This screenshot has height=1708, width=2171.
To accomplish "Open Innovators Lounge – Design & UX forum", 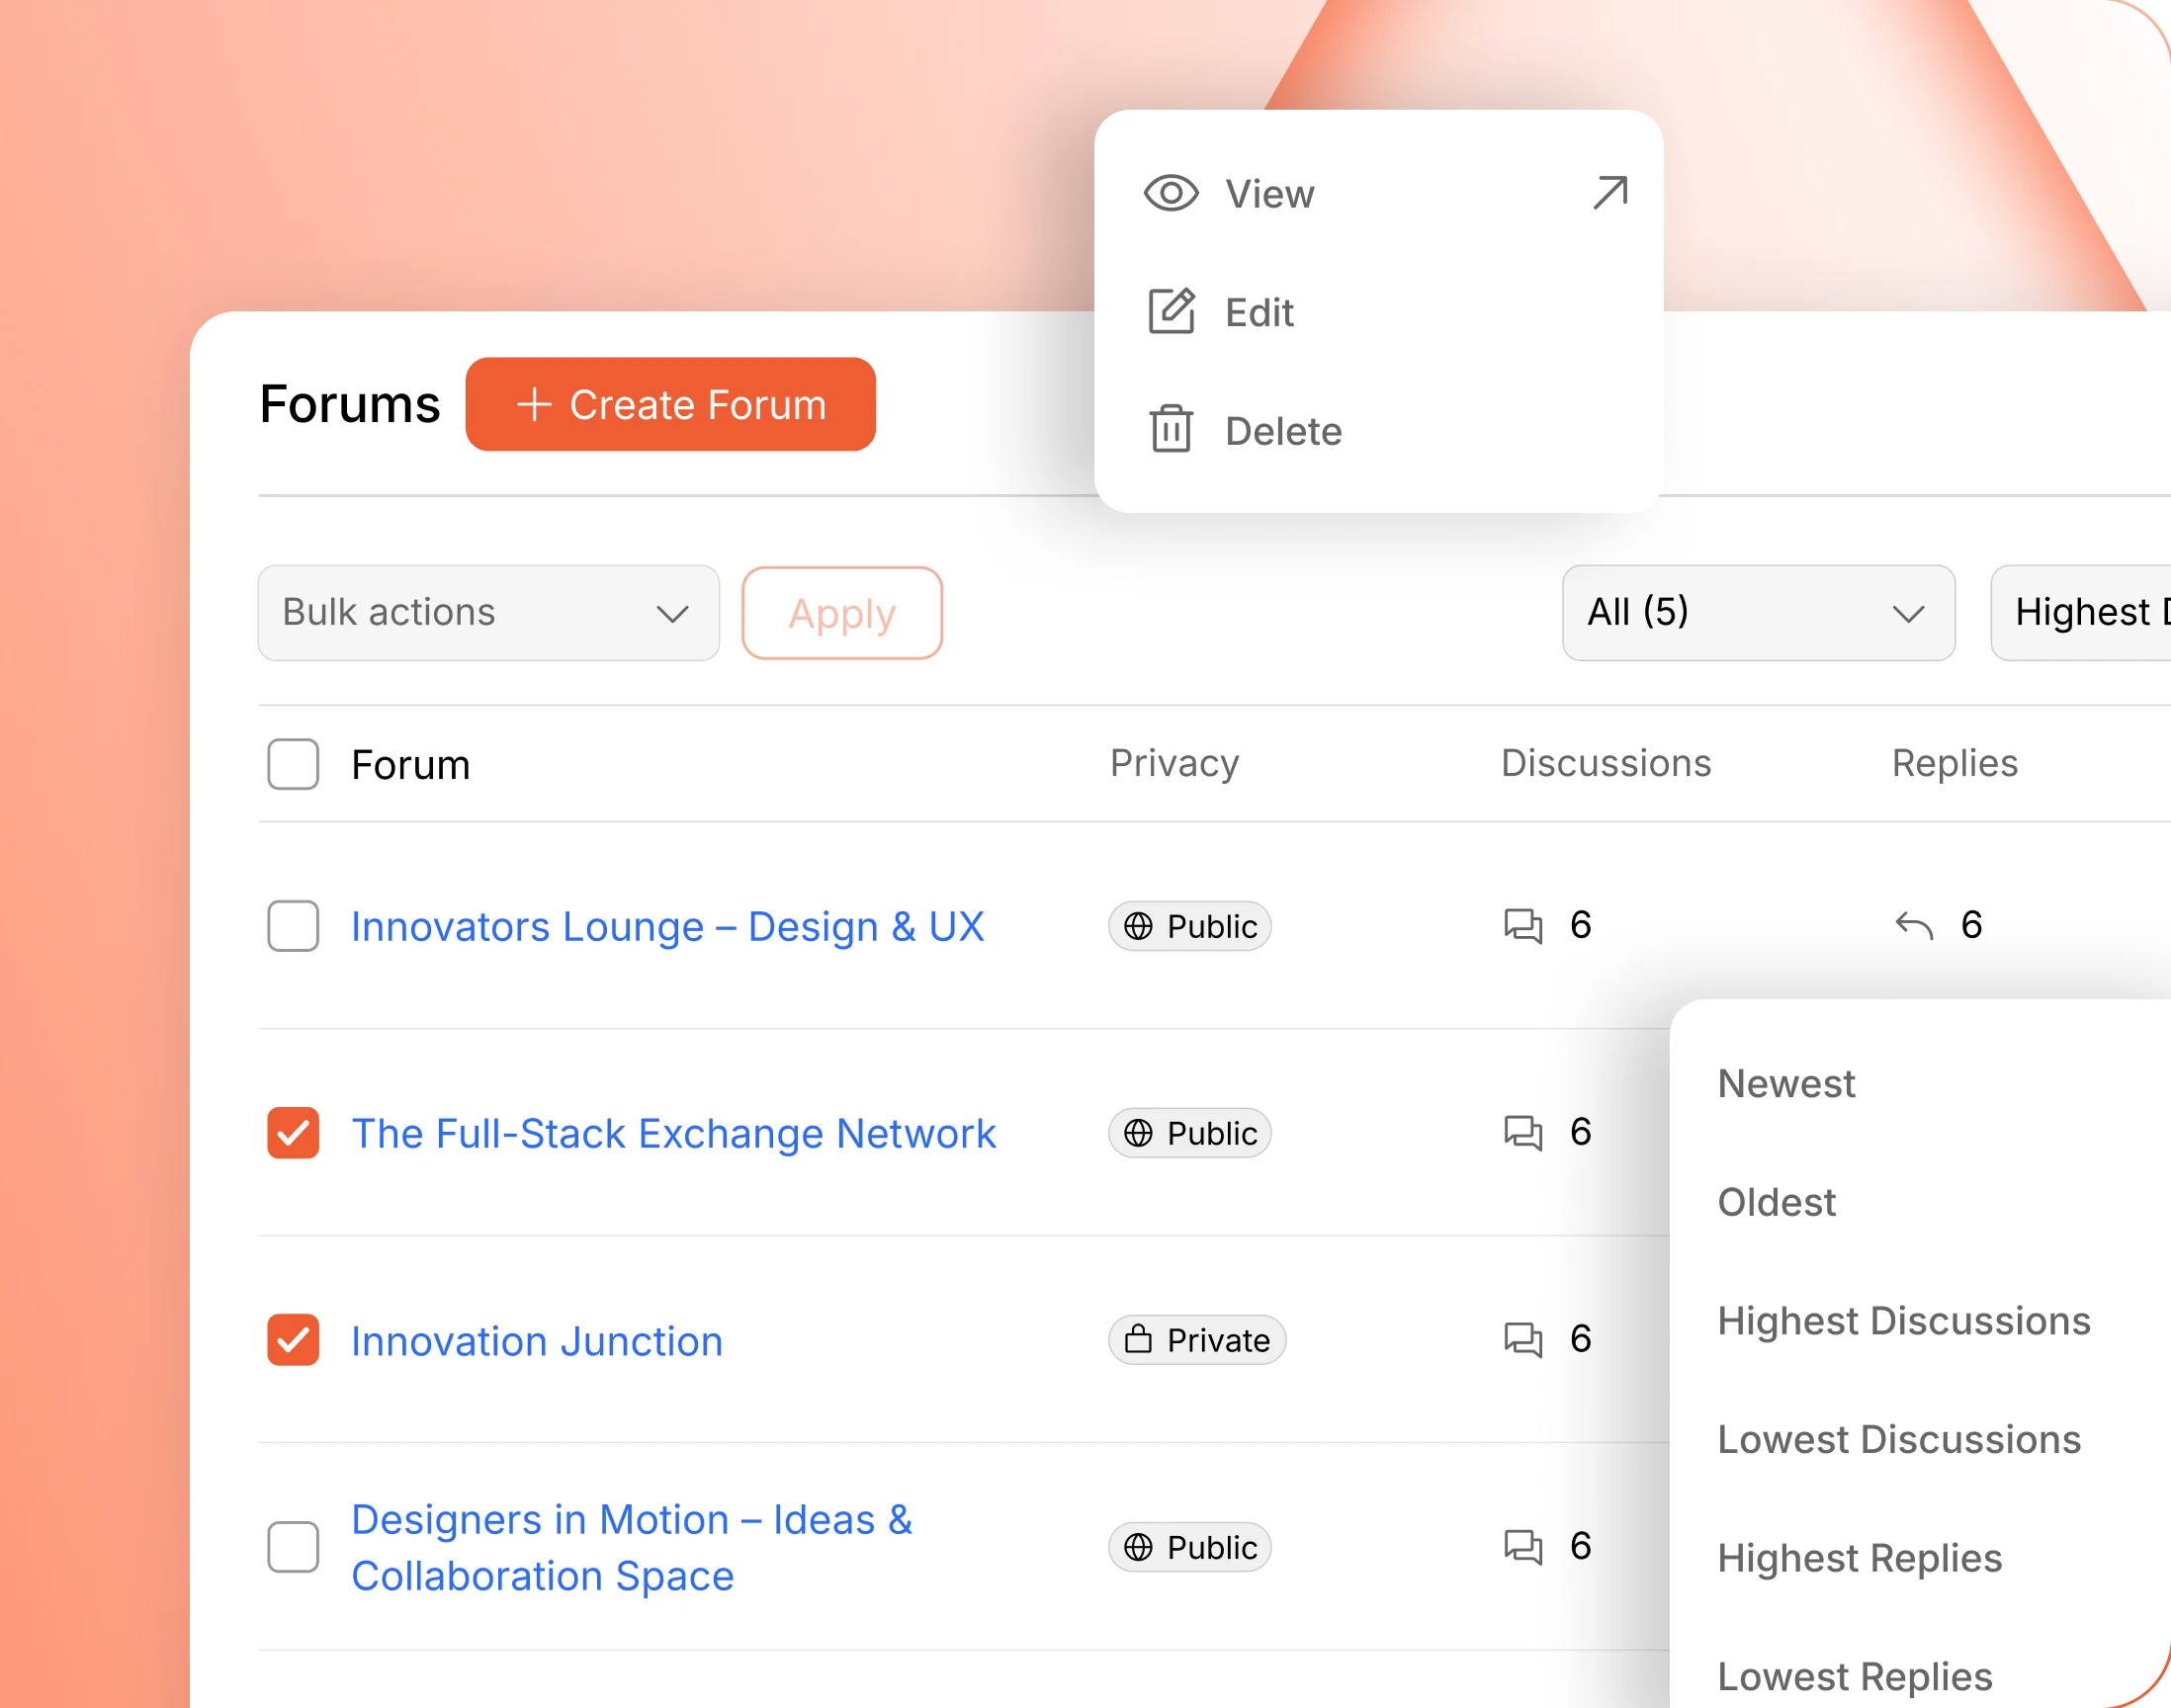I will [668, 926].
